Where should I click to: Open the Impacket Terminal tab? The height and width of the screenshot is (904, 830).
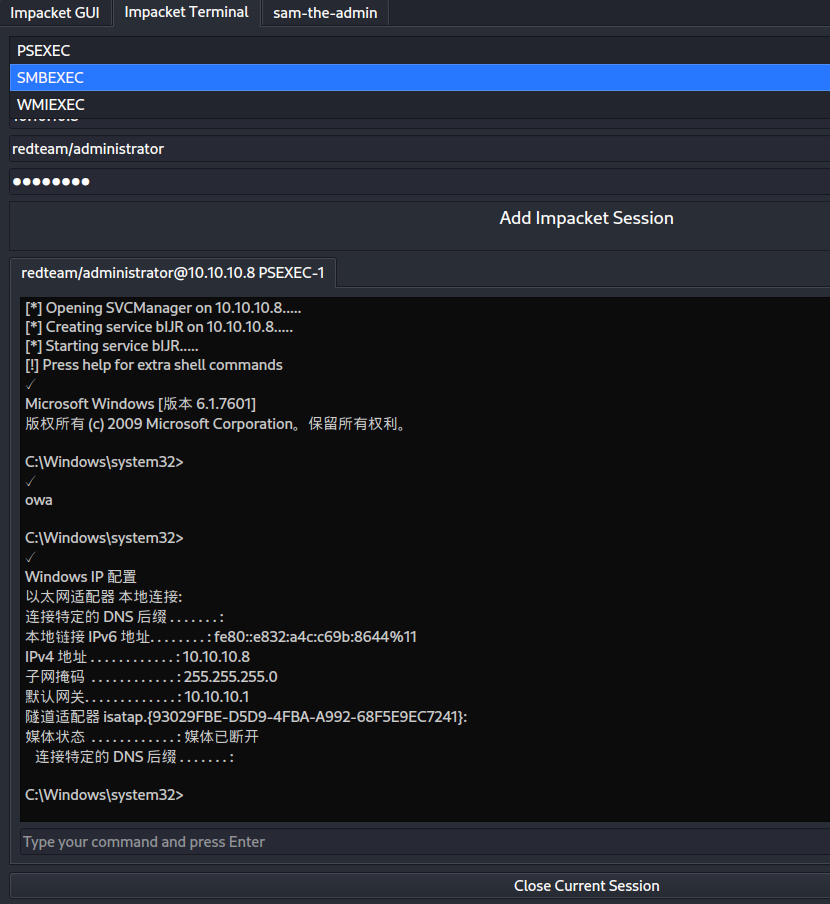[186, 13]
